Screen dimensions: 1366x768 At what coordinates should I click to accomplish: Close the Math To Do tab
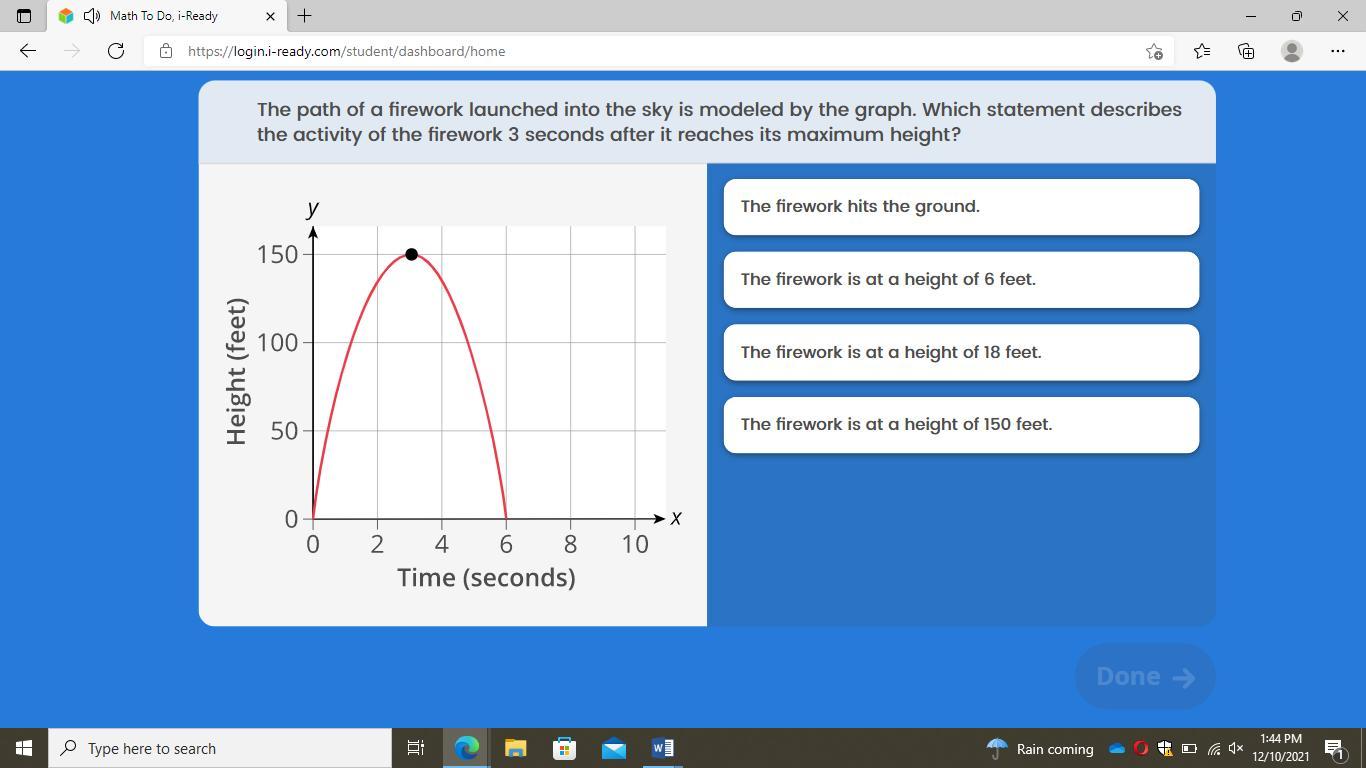(x=270, y=16)
